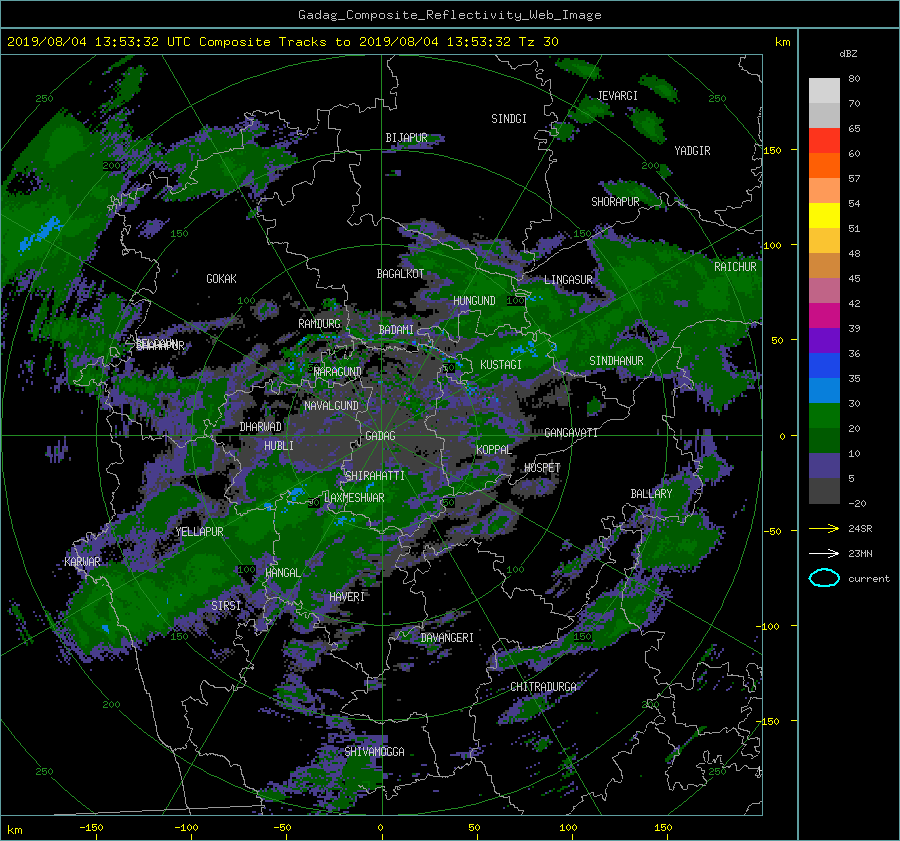Click the SHIRAHATTI city label
The width and height of the screenshot is (900, 841).
pyautogui.click(x=375, y=476)
